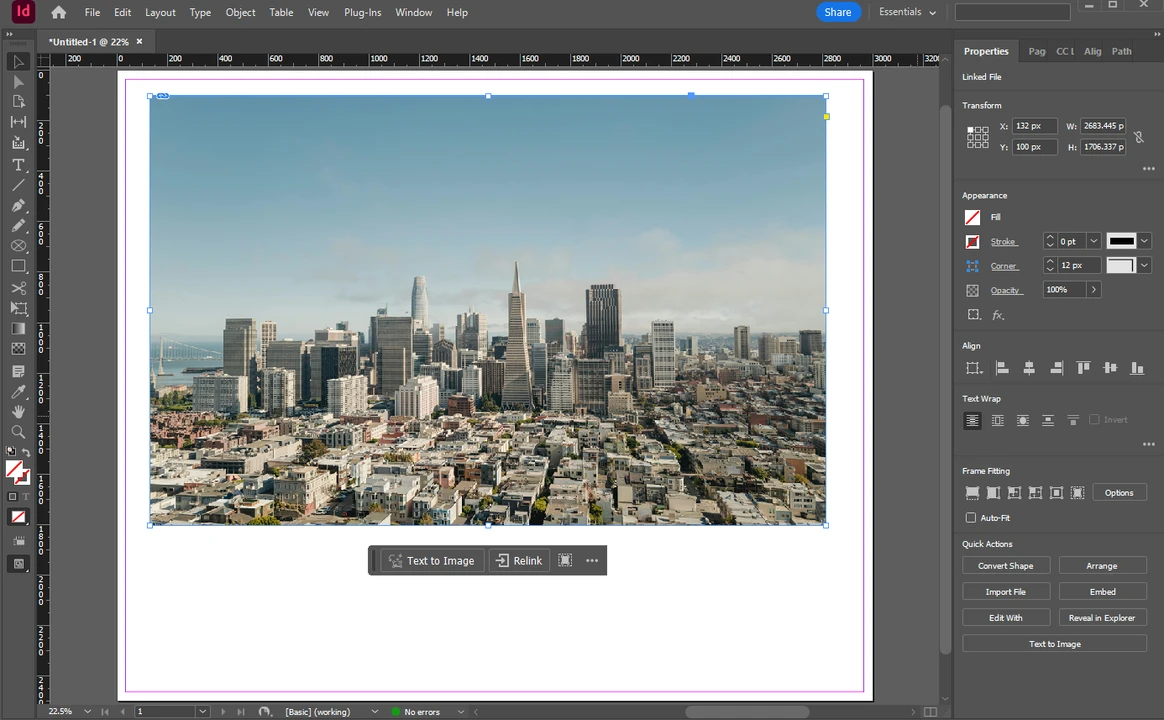Screen dimensions: 1164x720
Task: Click the Convert Shape button
Action: point(1006,566)
